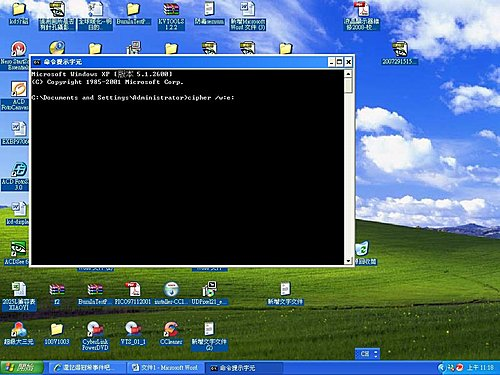500x375 pixels.
Task: Select the f2 archive icon
Action: pos(57,294)
